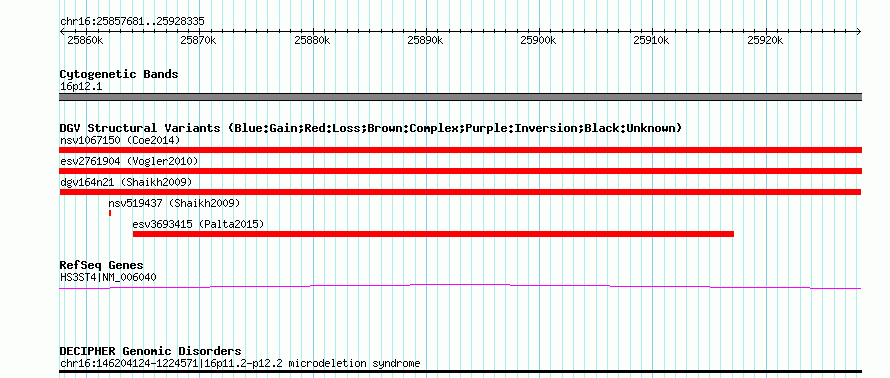Click the 25900k ruler tick label
This screenshot has width=890, height=378.
click(x=538, y=41)
